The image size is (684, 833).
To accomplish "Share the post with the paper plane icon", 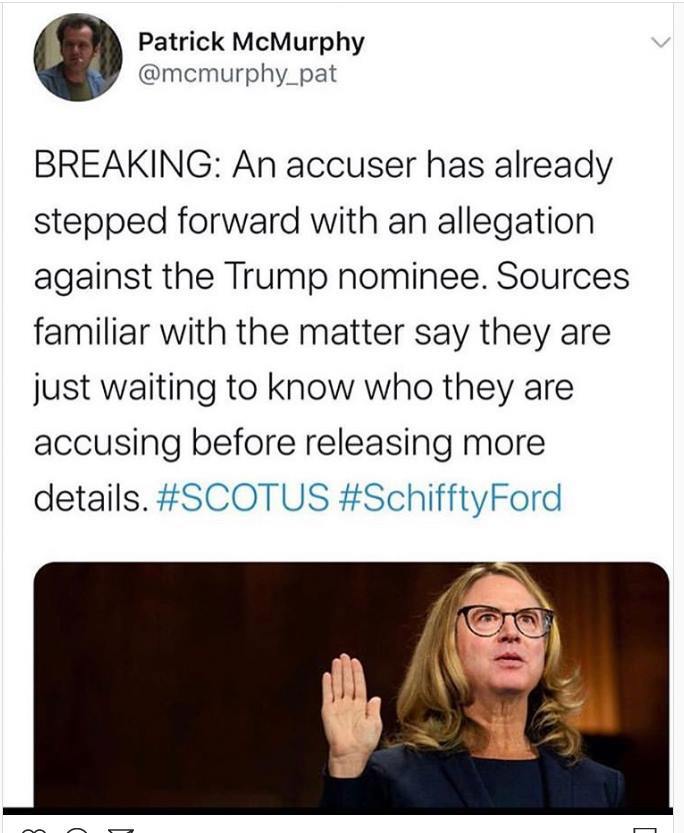I will coord(122,830).
